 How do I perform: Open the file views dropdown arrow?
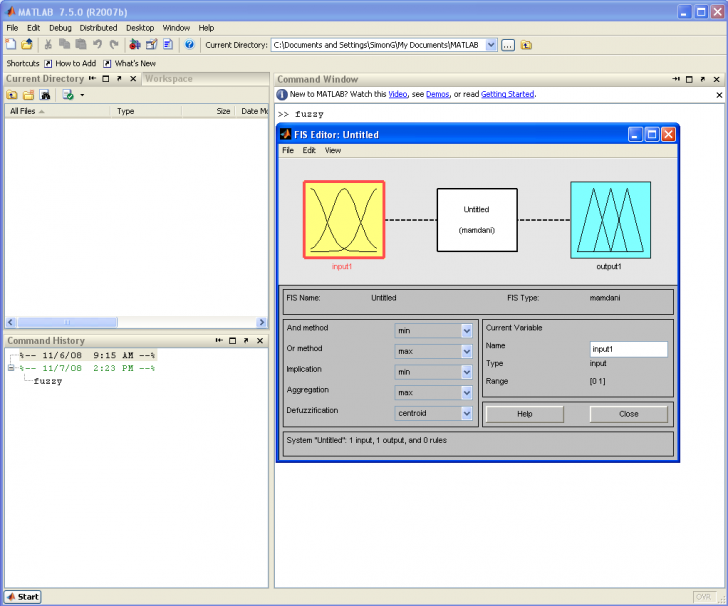(82, 95)
